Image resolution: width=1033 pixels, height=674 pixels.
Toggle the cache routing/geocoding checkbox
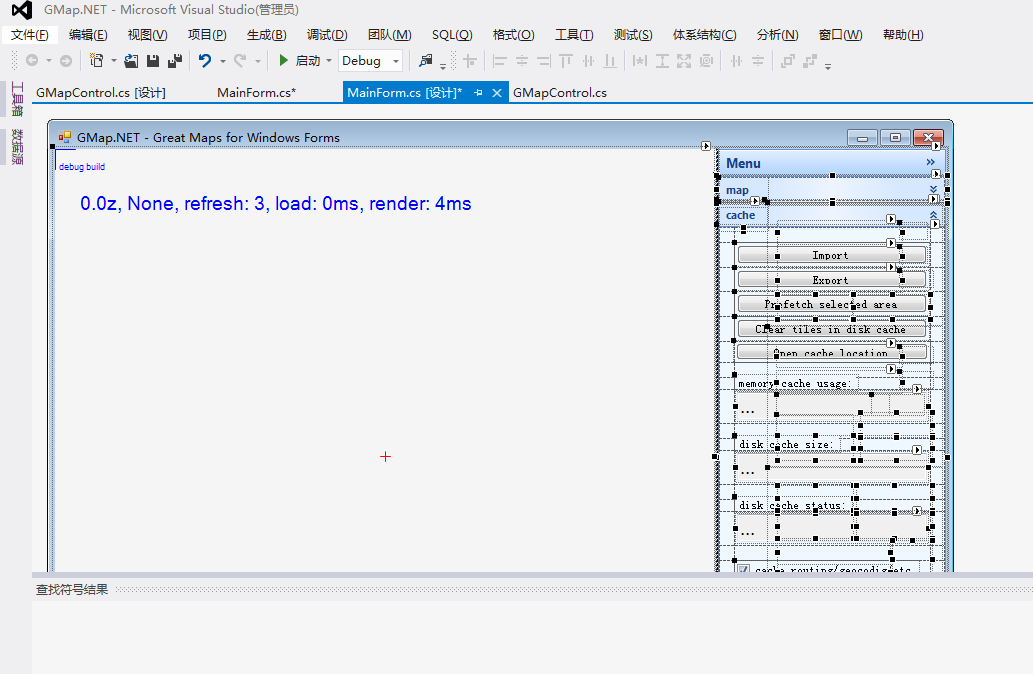tap(743, 569)
